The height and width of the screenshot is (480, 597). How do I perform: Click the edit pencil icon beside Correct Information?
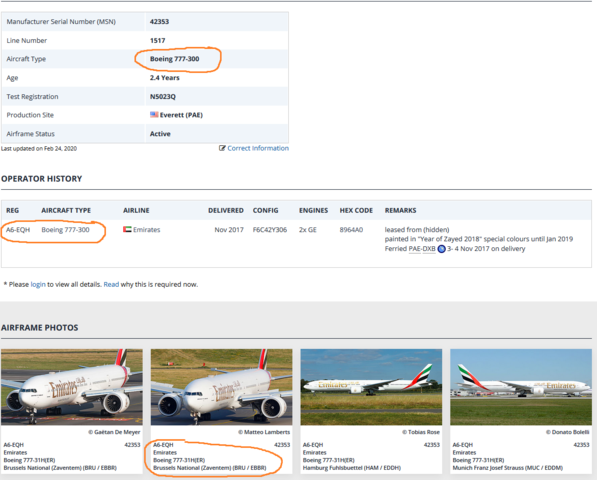(222, 148)
